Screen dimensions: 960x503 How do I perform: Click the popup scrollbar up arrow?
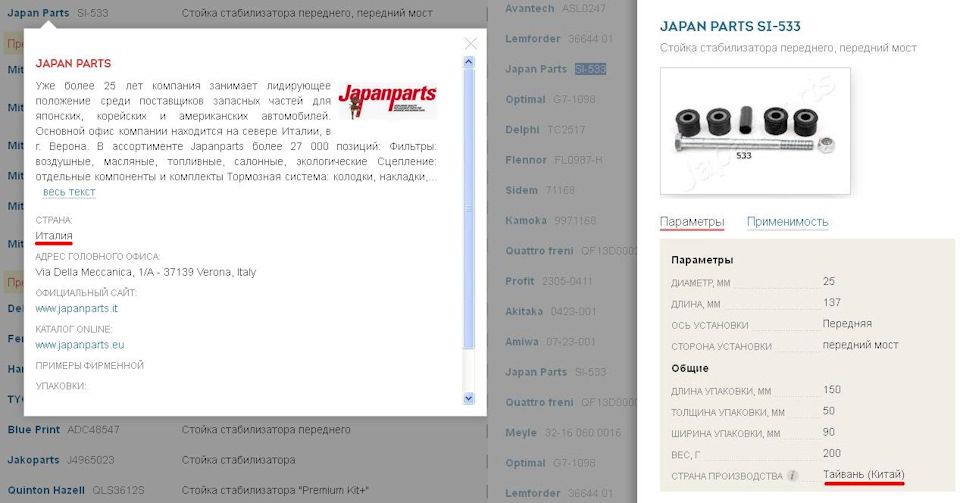pos(469,62)
